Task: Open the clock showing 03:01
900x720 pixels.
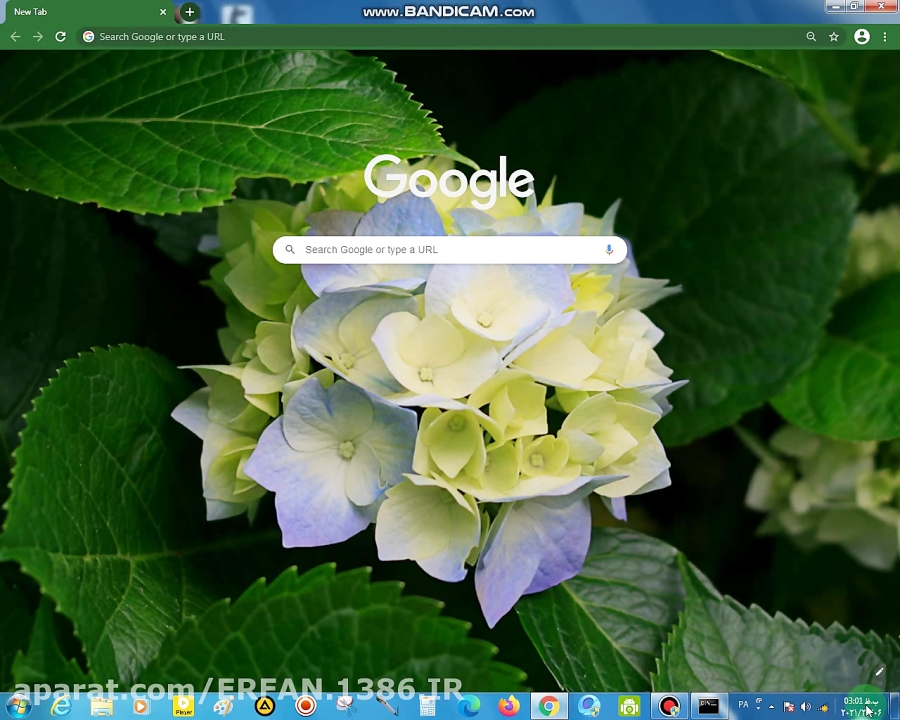Action: 861,707
